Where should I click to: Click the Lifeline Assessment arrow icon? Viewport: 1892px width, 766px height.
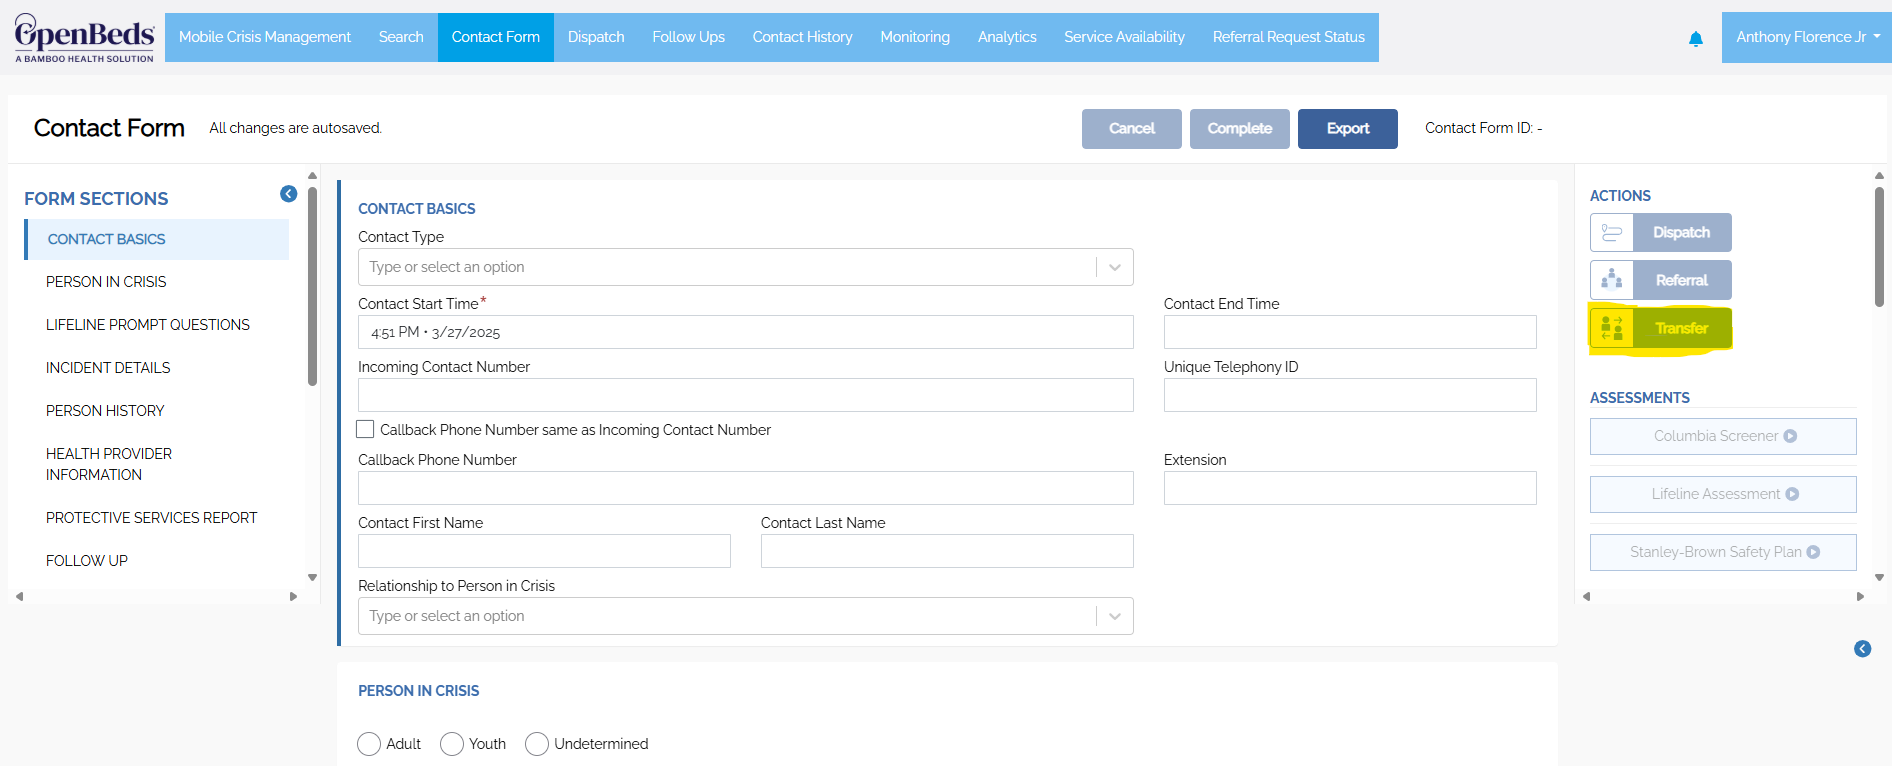click(1792, 494)
